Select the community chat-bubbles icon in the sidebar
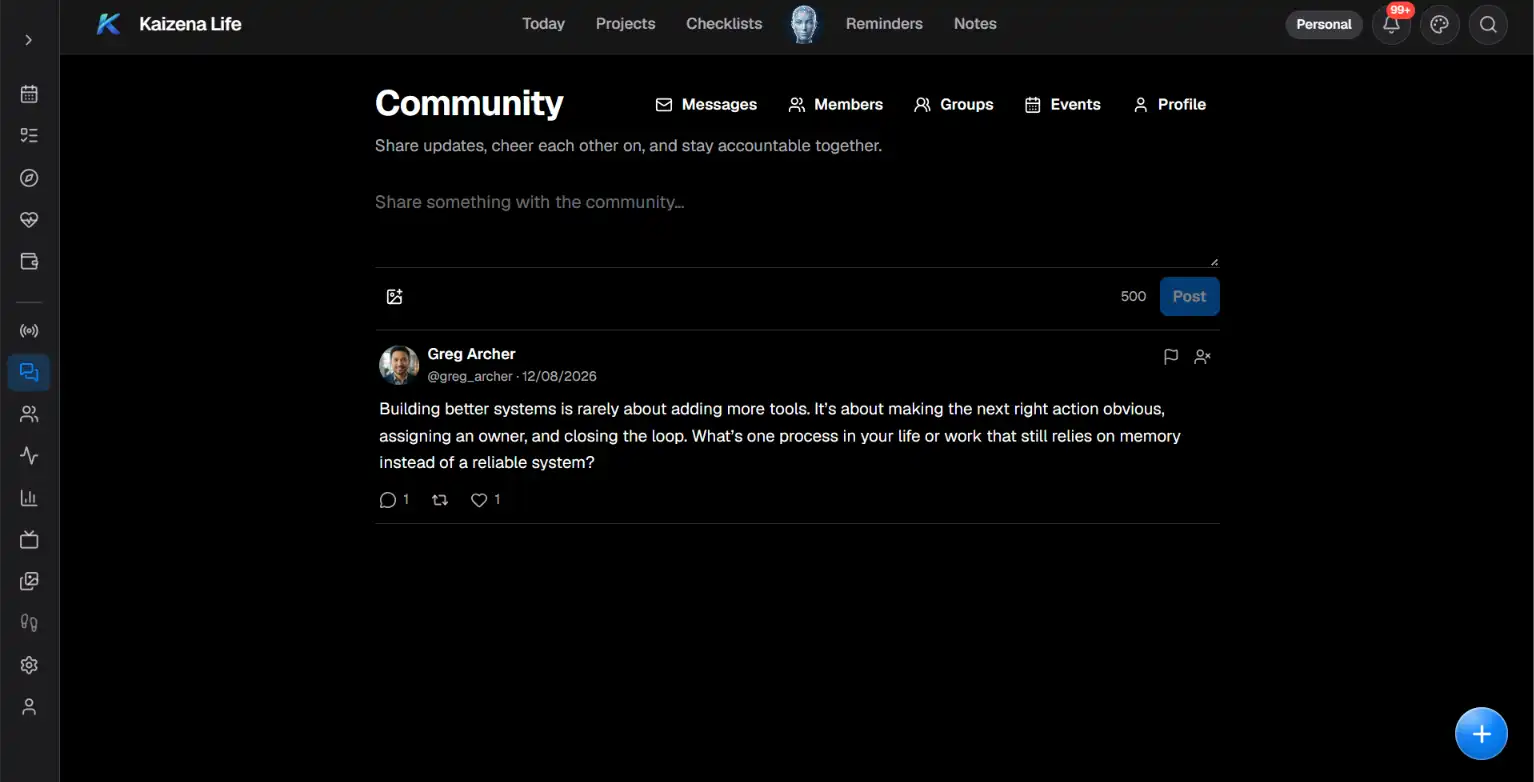 coord(29,373)
